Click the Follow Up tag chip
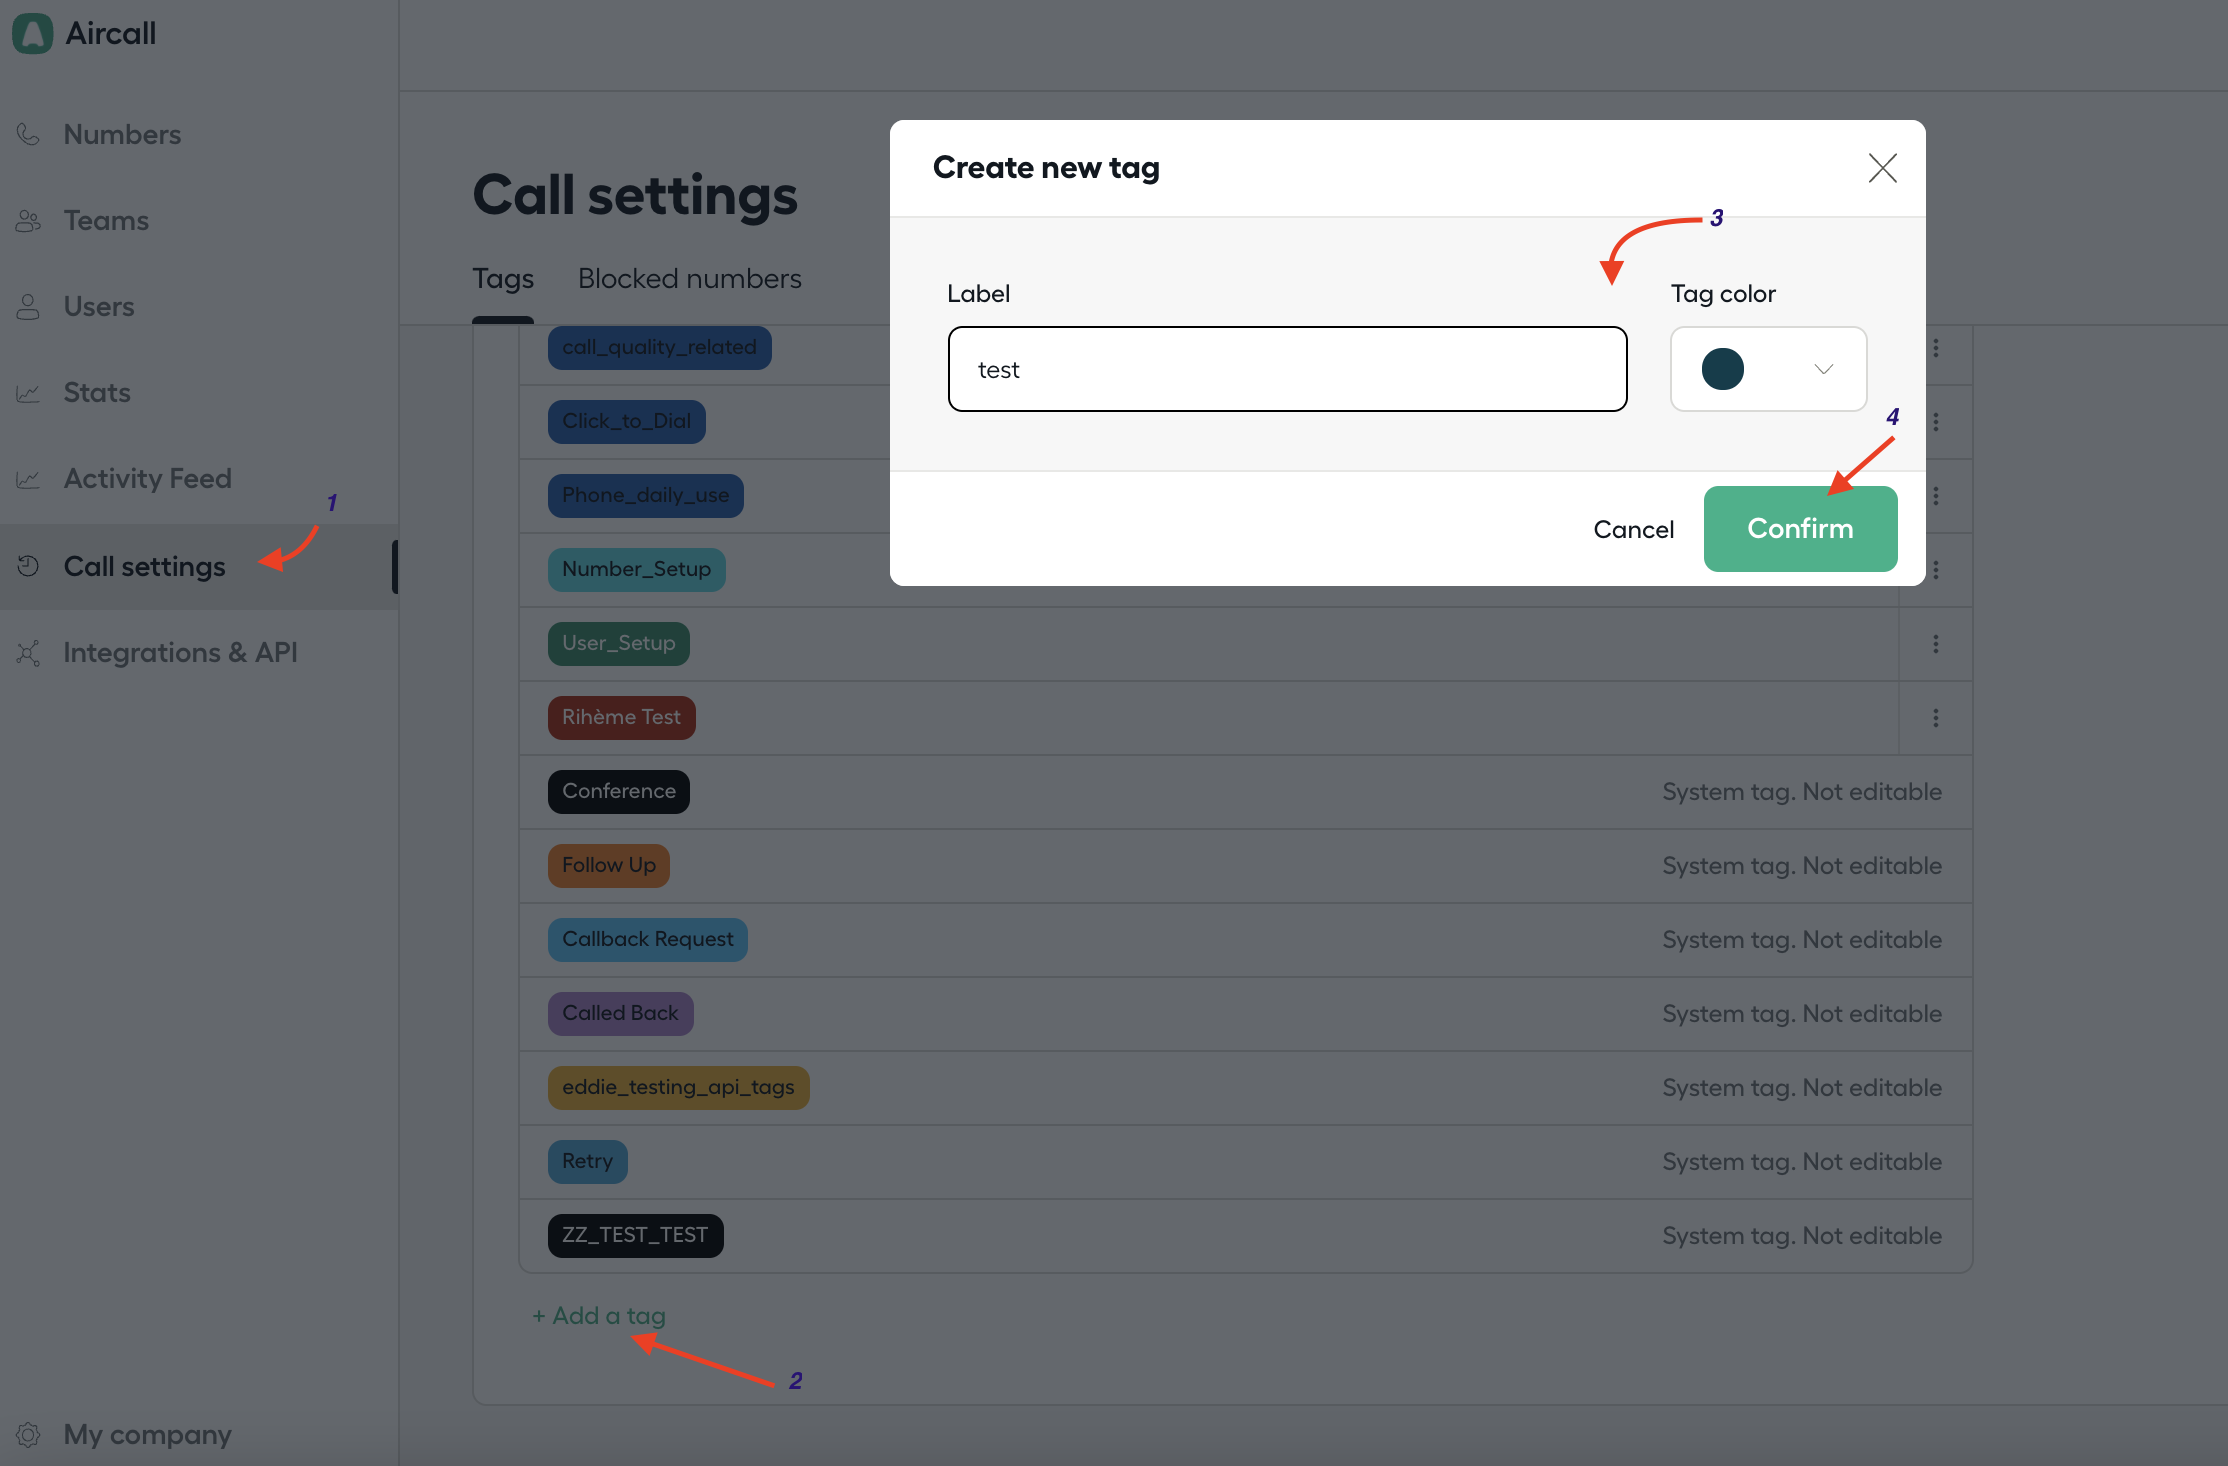The height and width of the screenshot is (1466, 2228). point(608,865)
